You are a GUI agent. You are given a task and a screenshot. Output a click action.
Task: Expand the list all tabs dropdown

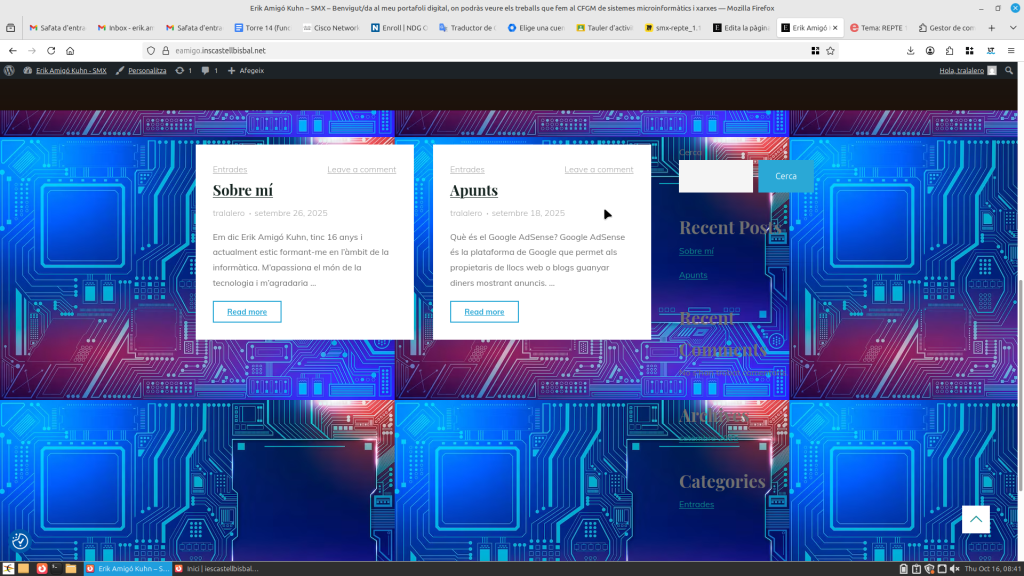click(x=1011, y=28)
